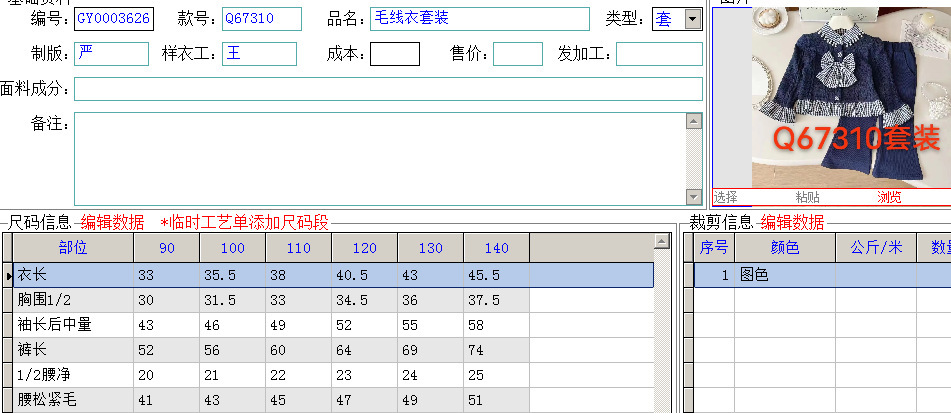Click the size 110 column header
Image resolution: width=951 pixels, height=413 pixels.
(298, 248)
